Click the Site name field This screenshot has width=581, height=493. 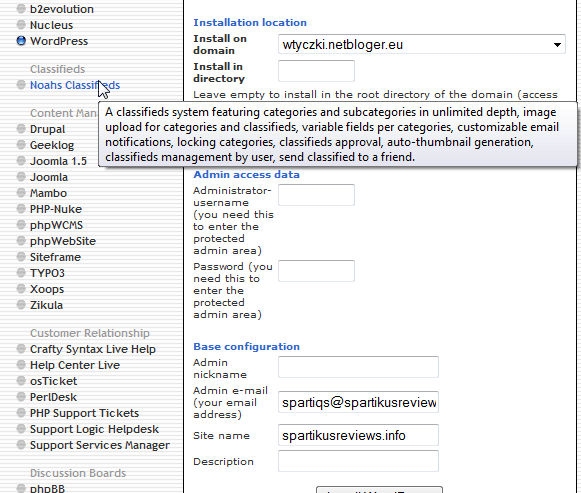pos(358,435)
